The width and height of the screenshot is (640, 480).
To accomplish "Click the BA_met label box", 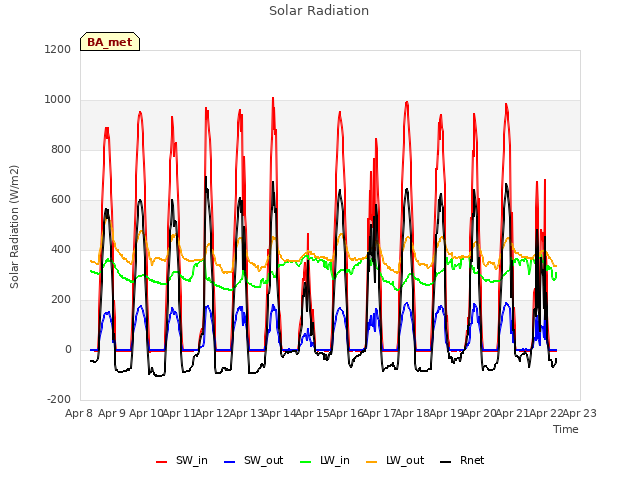I will coord(110,42).
